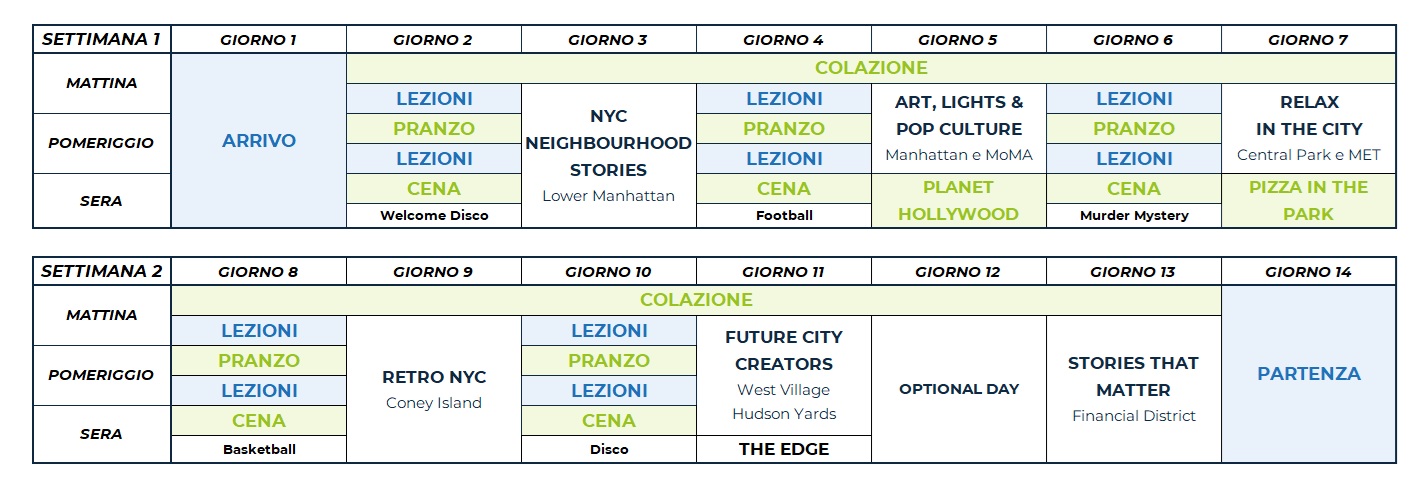Click the ART, LIGHTS & POP CULTURE cell
Screen dimensions: 1416x489
[x=959, y=128]
